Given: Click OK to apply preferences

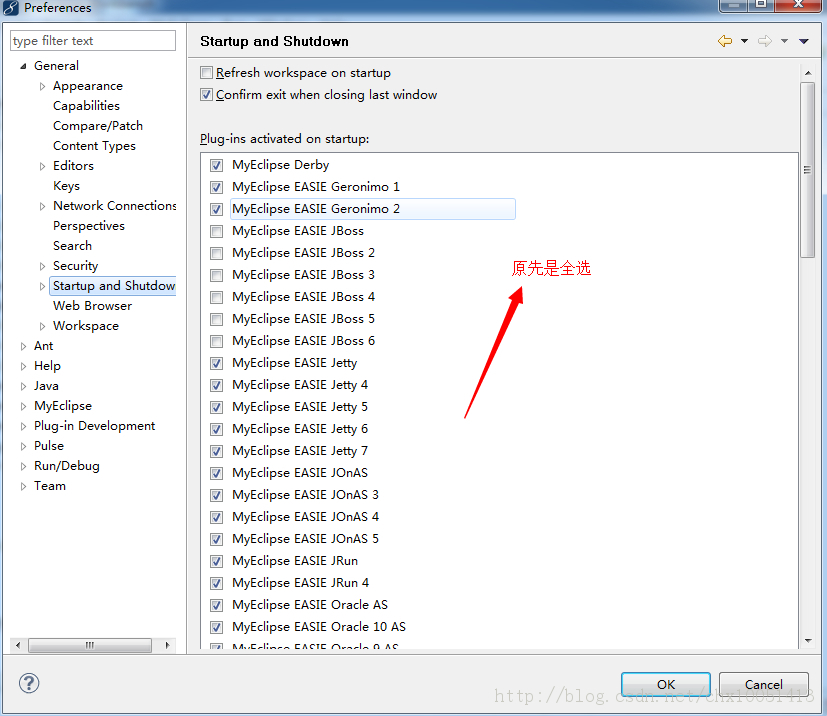Looking at the screenshot, I should [x=666, y=684].
